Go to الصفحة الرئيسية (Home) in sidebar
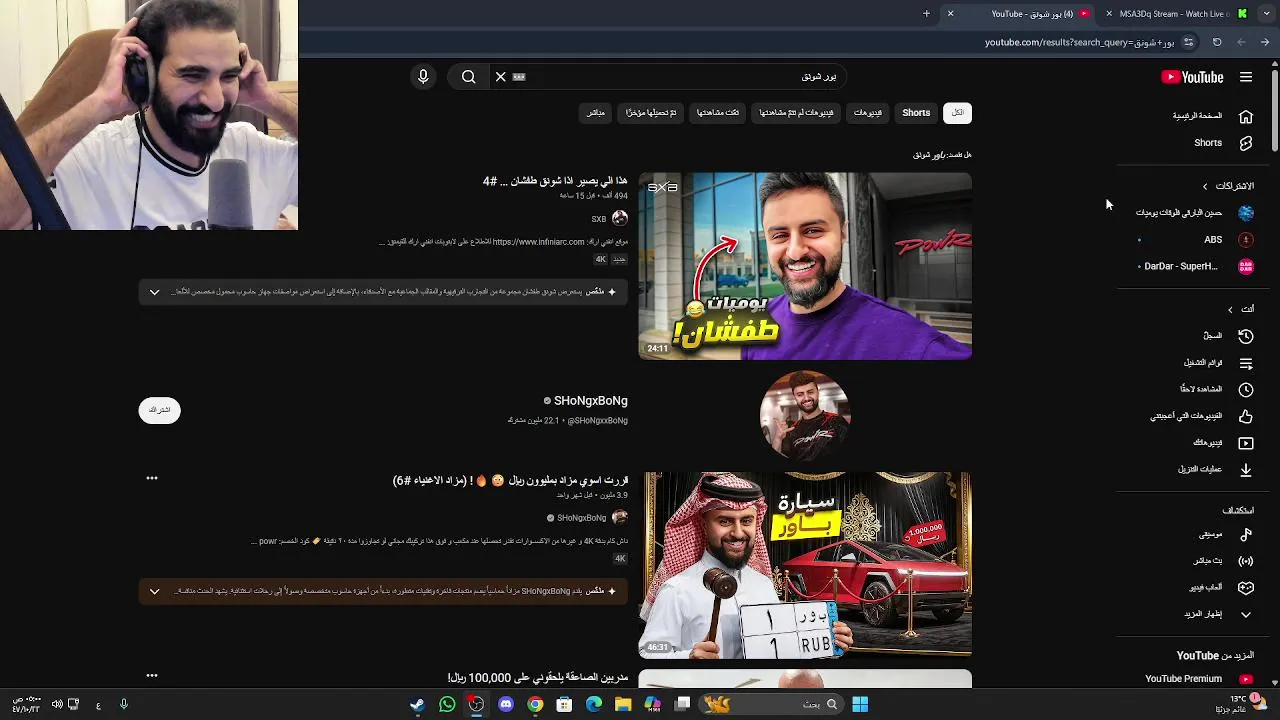Image resolution: width=1280 pixels, height=720 pixels. tap(1212, 116)
